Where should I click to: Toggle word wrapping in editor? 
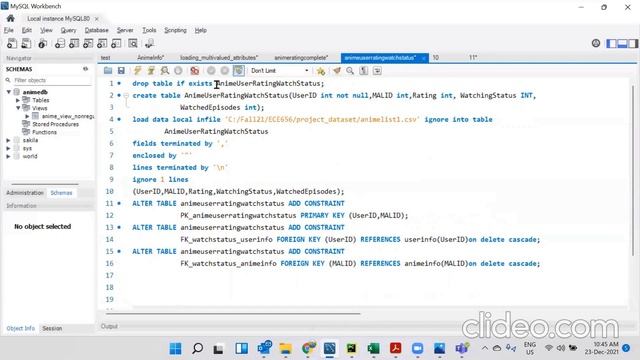point(377,71)
